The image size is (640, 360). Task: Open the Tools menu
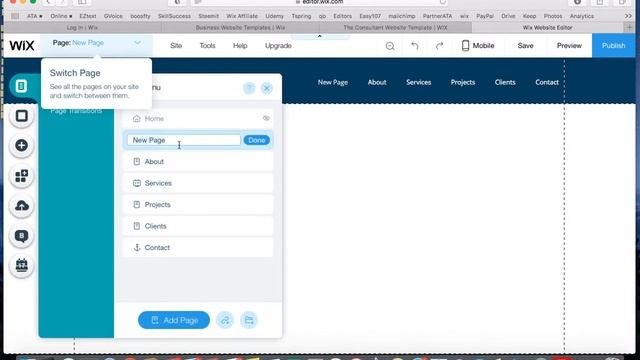coord(207,46)
